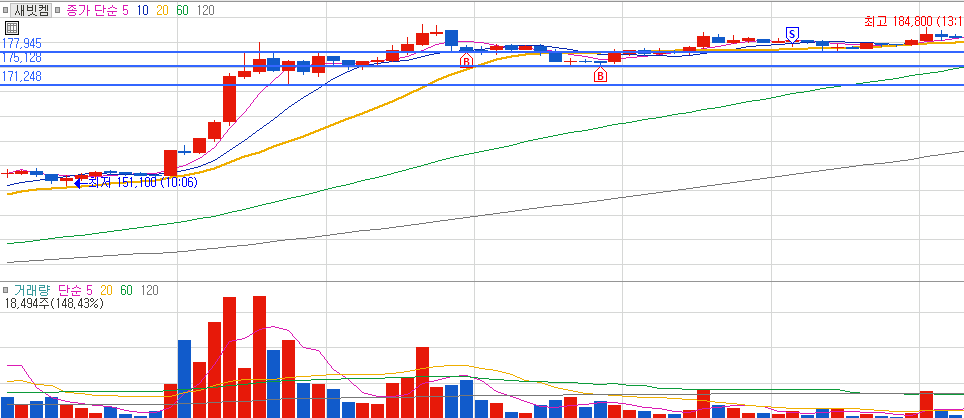Click the second red B buy marker

click(600, 76)
